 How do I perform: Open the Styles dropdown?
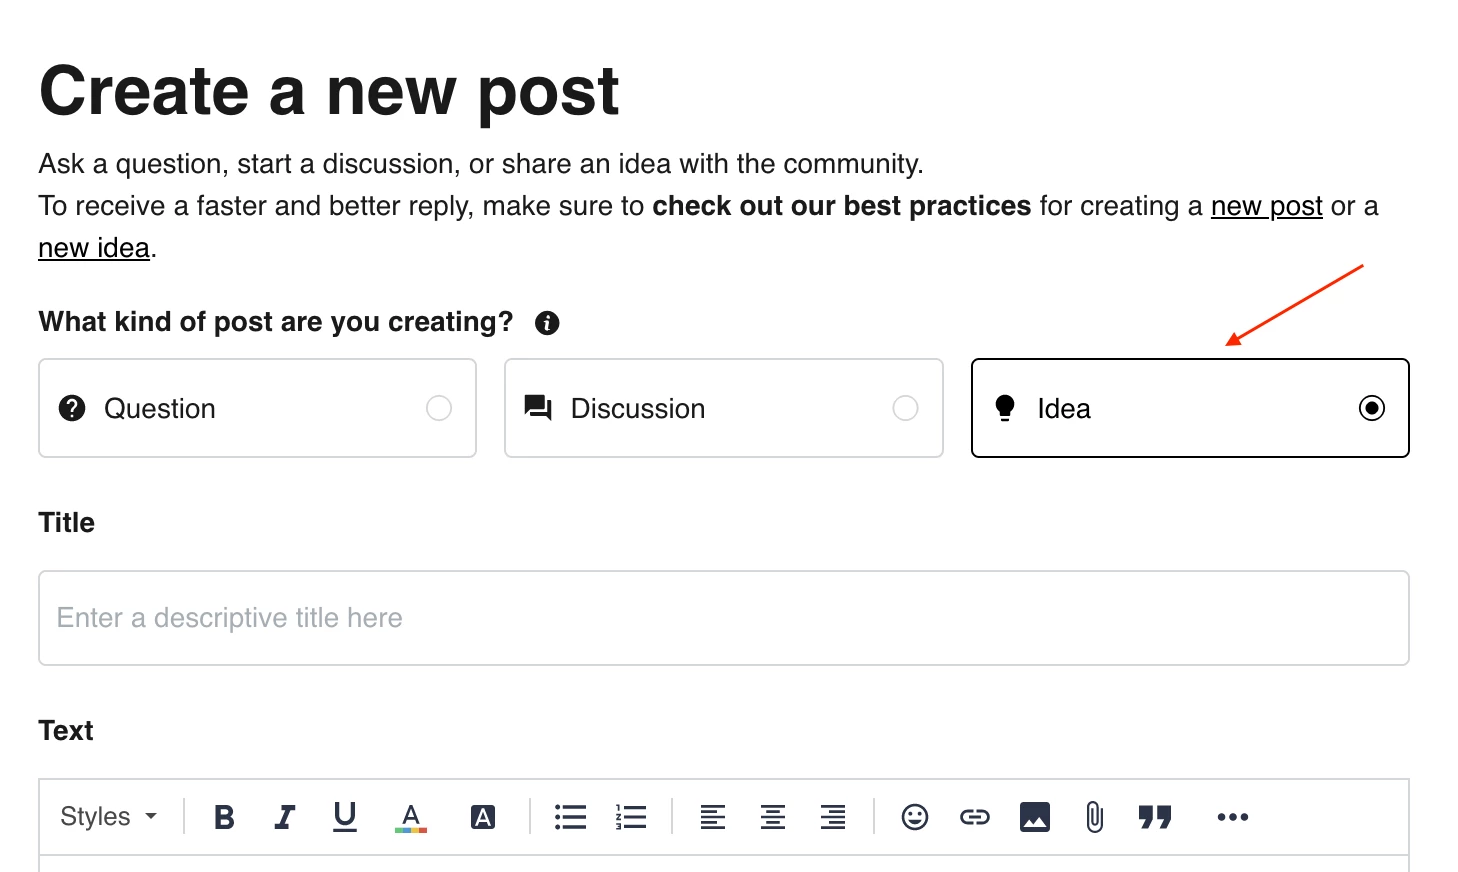point(109,816)
